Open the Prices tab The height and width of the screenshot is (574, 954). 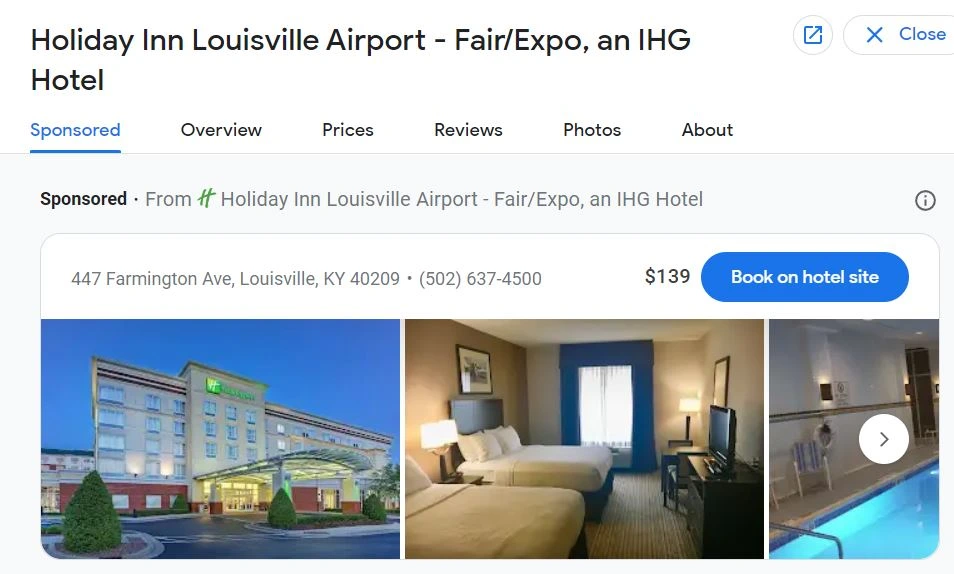pyautogui.click(x=347, y=130)
